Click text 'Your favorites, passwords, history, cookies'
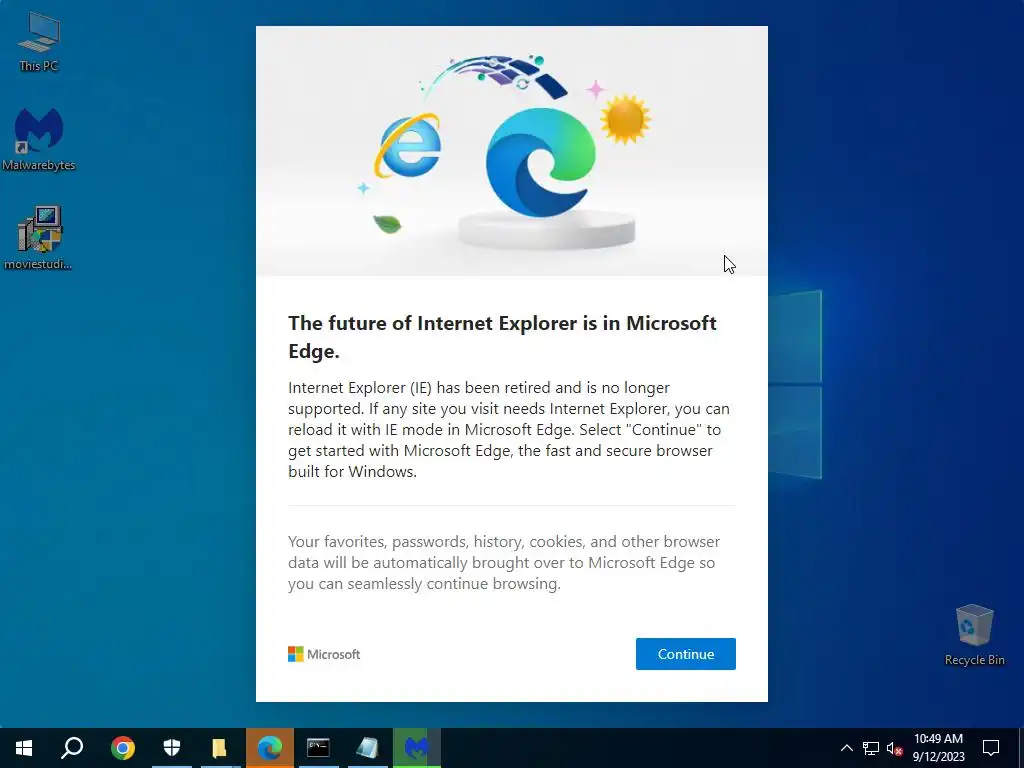This screenshot has width=1024, height=768. pyautogui.click(x=504, y=562)
